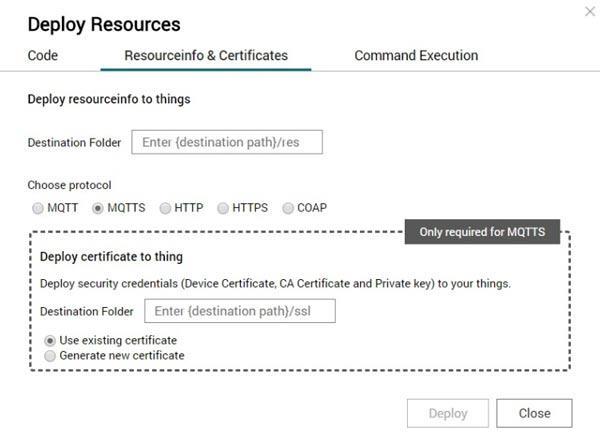Select HTTP as the protocol
Viewport: 600px width, 440px height.
166,209
